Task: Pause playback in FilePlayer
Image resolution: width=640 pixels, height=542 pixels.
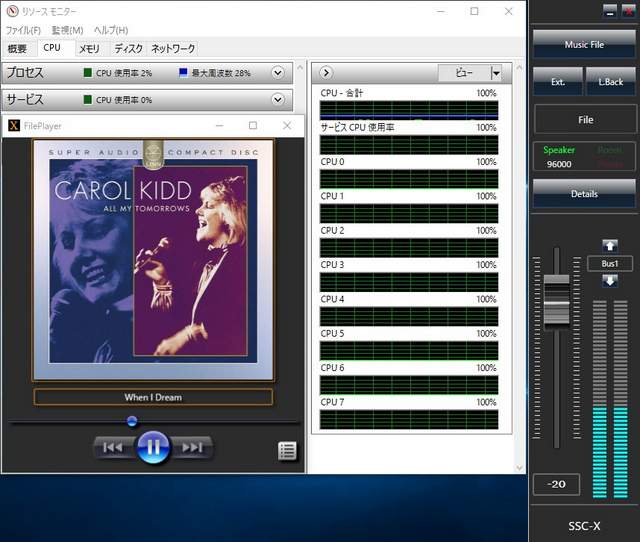Action: (152, 447)
